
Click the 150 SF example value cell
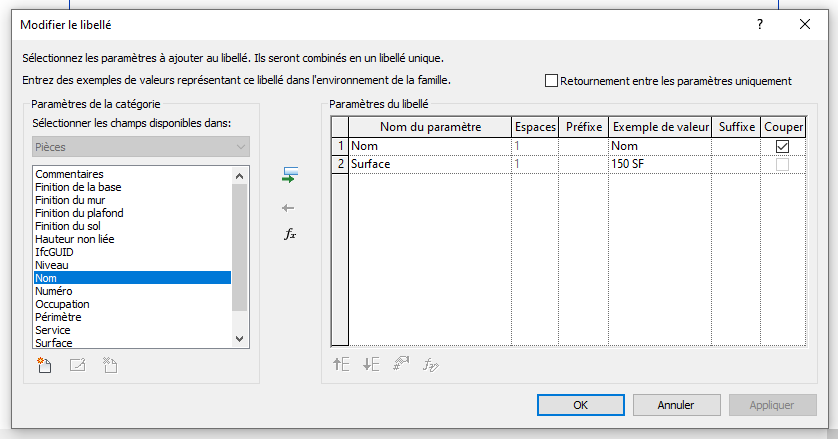tap(658, 164)
